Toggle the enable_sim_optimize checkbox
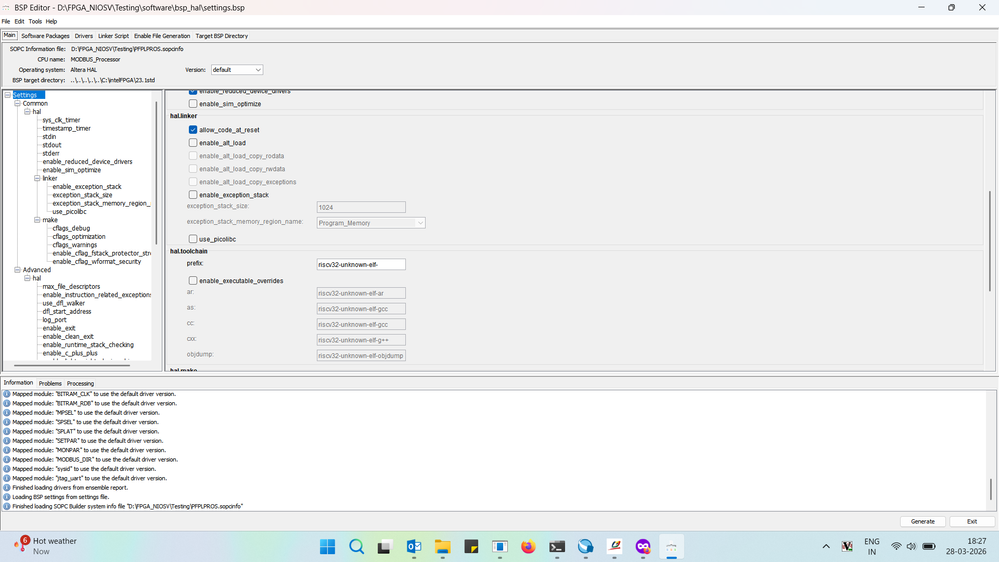Screen dimensions: 999x562 pyautogui.click(x=192, y=103)
